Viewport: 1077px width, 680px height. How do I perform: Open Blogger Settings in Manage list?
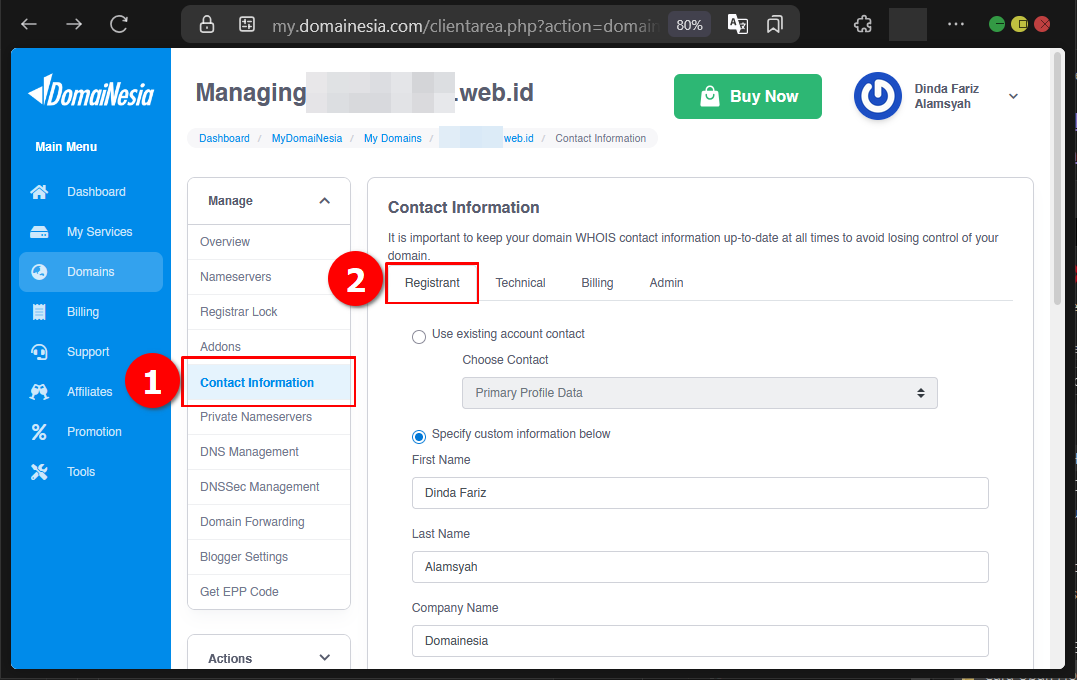click(x=269, y=557)
